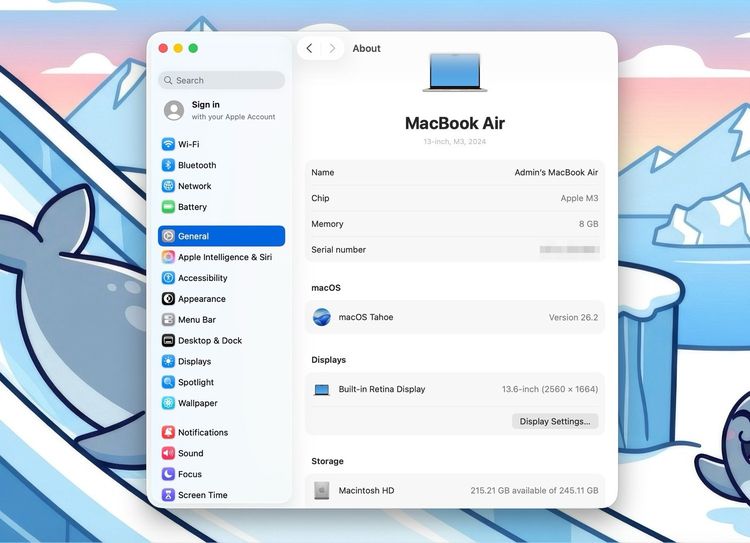This screenshot has height=543, width=750.
Task: Click the MacBook Air title text
Action: [454, 123]
